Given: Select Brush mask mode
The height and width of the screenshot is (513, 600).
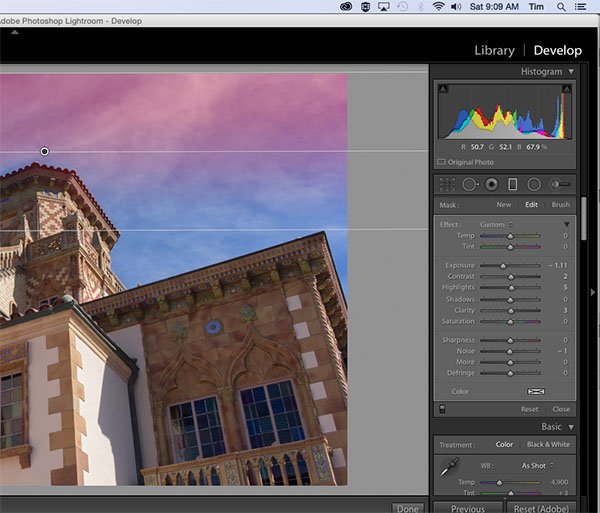Looking at the screenshot, I should (561, 205).
